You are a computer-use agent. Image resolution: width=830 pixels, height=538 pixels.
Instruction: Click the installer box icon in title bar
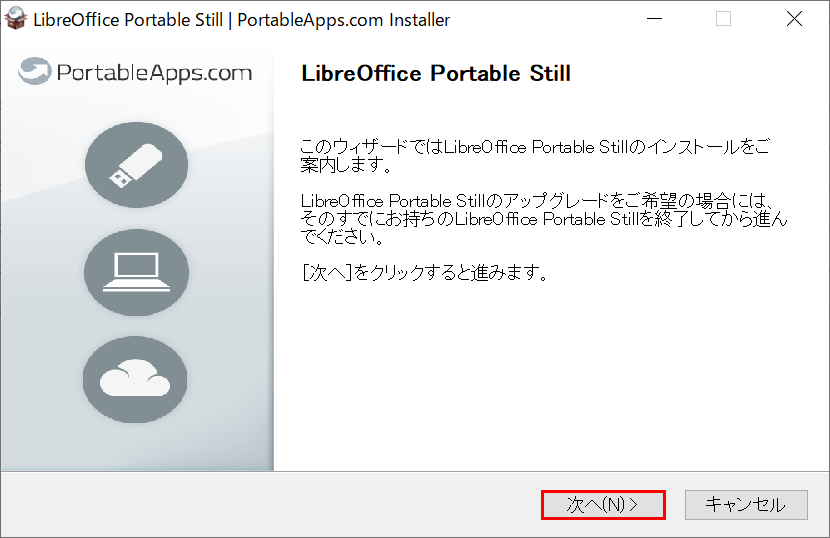(x=15, y=19)
